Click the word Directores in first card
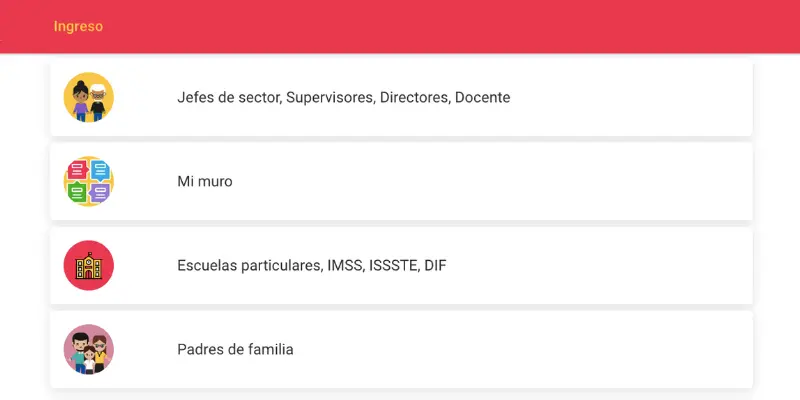Screen dimensions: 800x400 (x=415, y=98)
